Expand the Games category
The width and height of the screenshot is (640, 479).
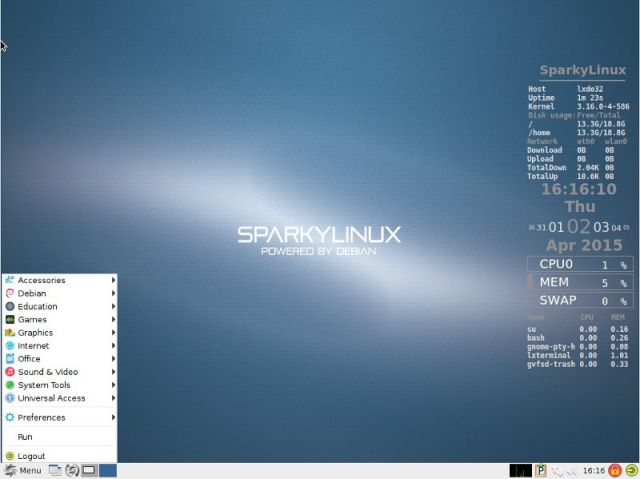pos(60,319)
